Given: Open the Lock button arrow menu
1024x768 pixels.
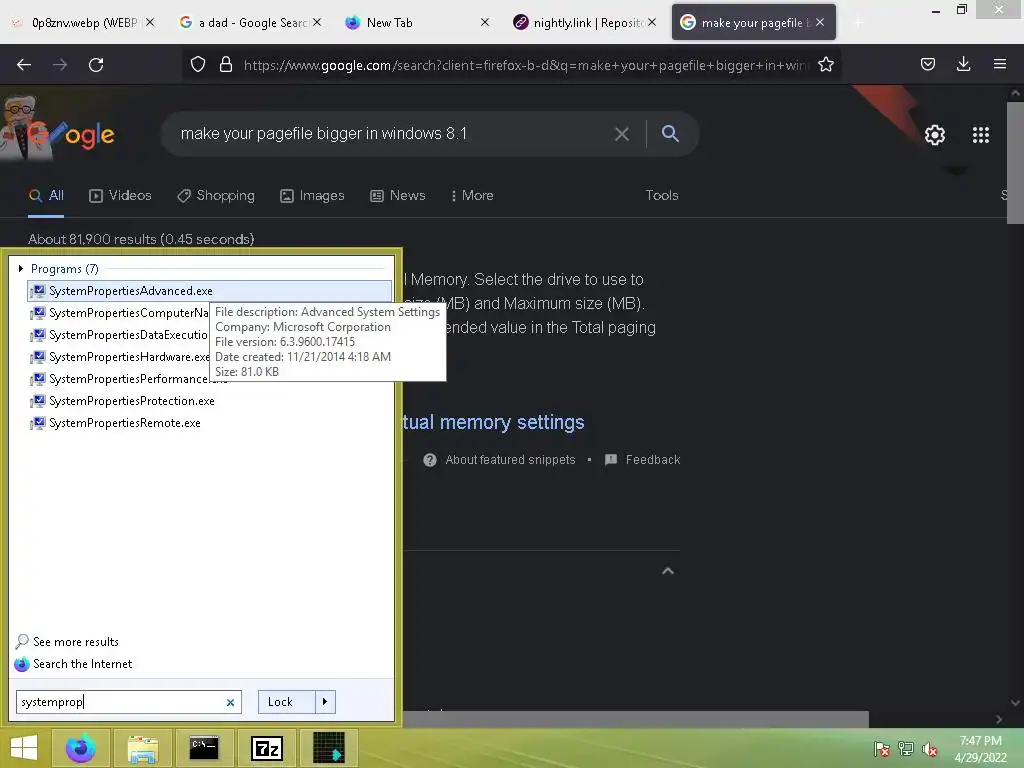Looking at the screenshot, I should [325, 702].
